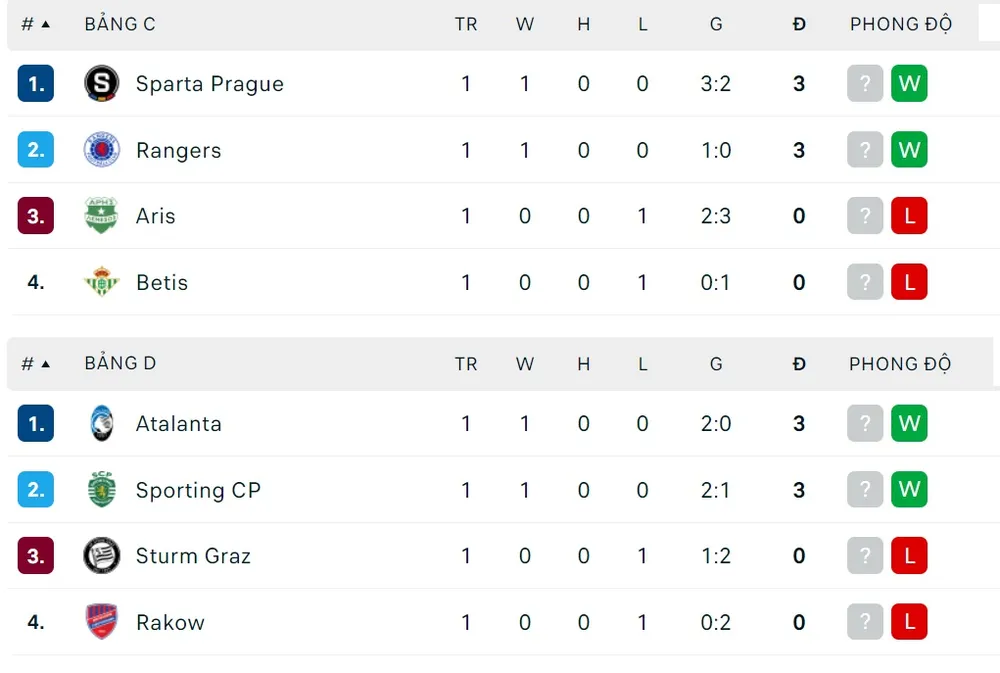Sort Bảng C by Đ points column
The image size is (1000, 673).
click(799, 24)
